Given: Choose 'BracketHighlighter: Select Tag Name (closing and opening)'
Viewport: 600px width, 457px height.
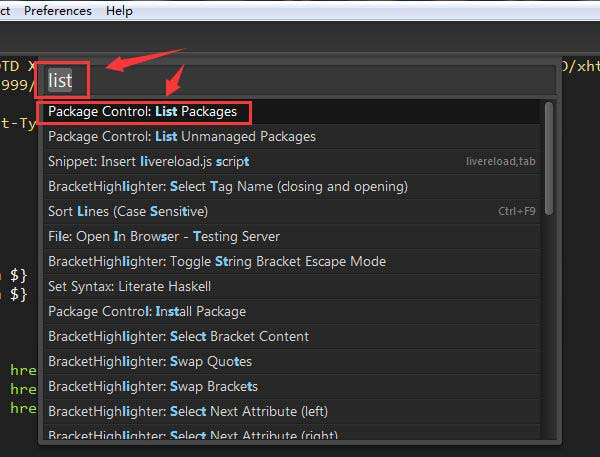Looking at the screenshot, I should click(x=292, y=187).
